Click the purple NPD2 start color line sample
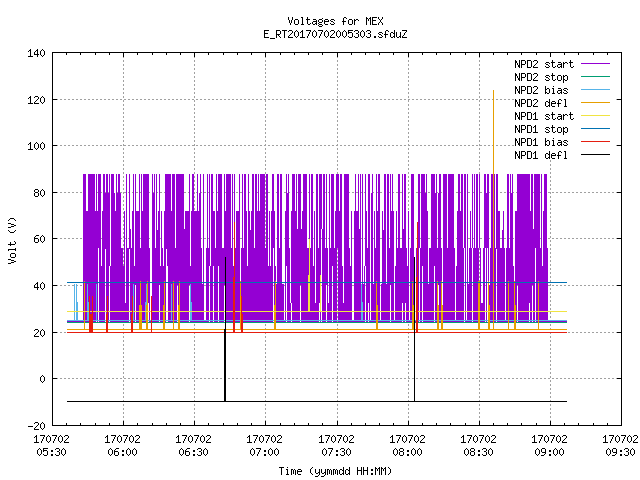640x480 pixels. (596, 64)
